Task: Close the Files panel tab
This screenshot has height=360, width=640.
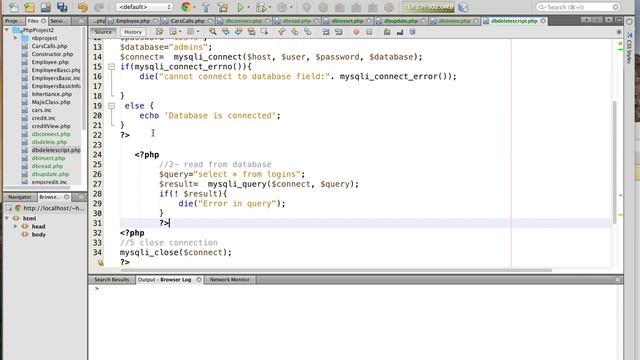Action: [44, 21]
